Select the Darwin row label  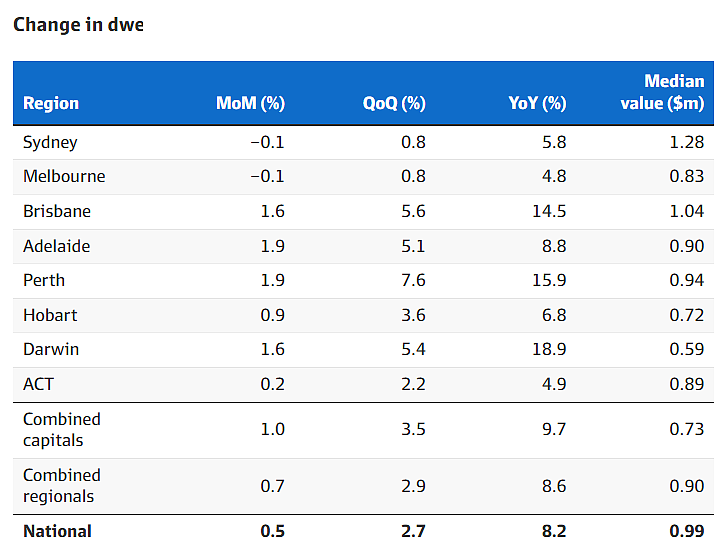coord(51,349)
